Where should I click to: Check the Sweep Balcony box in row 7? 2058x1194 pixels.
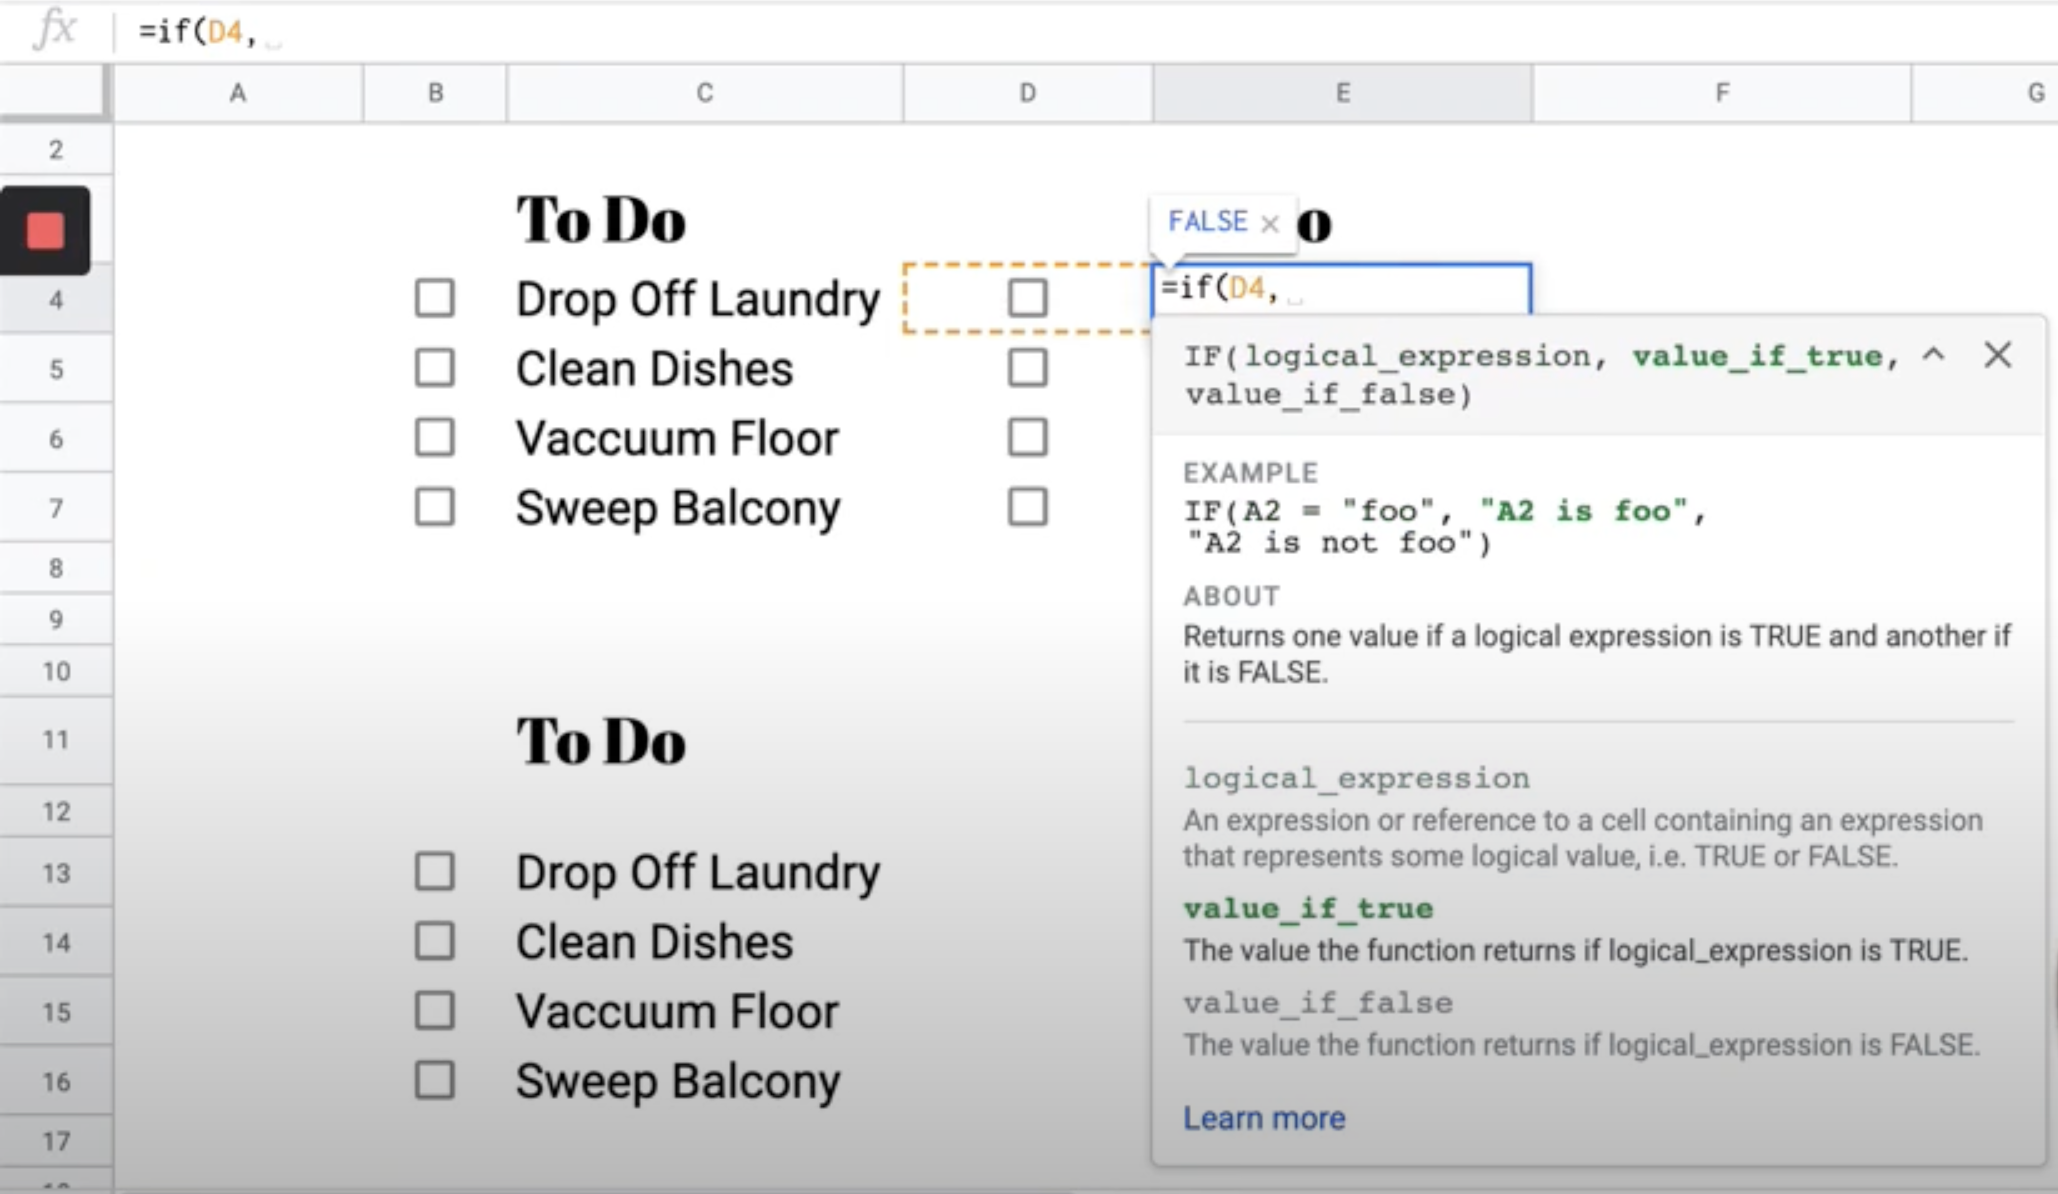coord(434,507)
